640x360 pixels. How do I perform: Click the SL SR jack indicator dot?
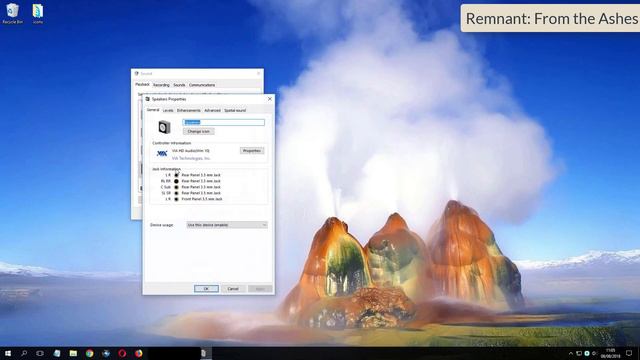176,193
